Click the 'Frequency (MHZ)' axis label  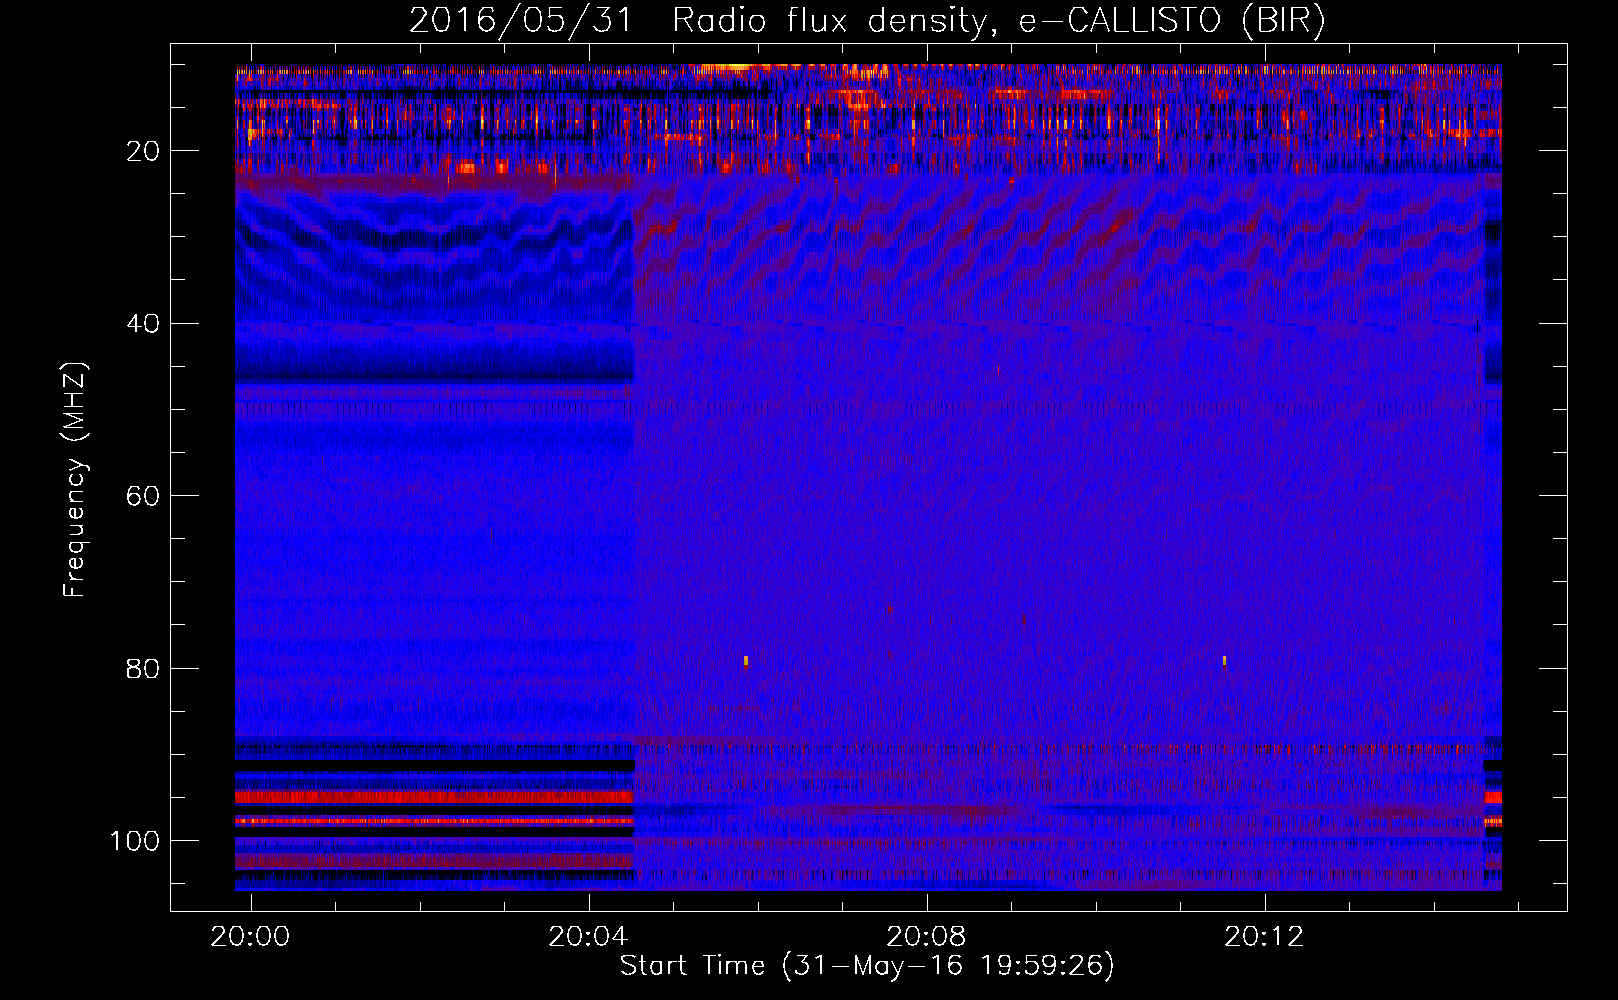tap(75, 480)
